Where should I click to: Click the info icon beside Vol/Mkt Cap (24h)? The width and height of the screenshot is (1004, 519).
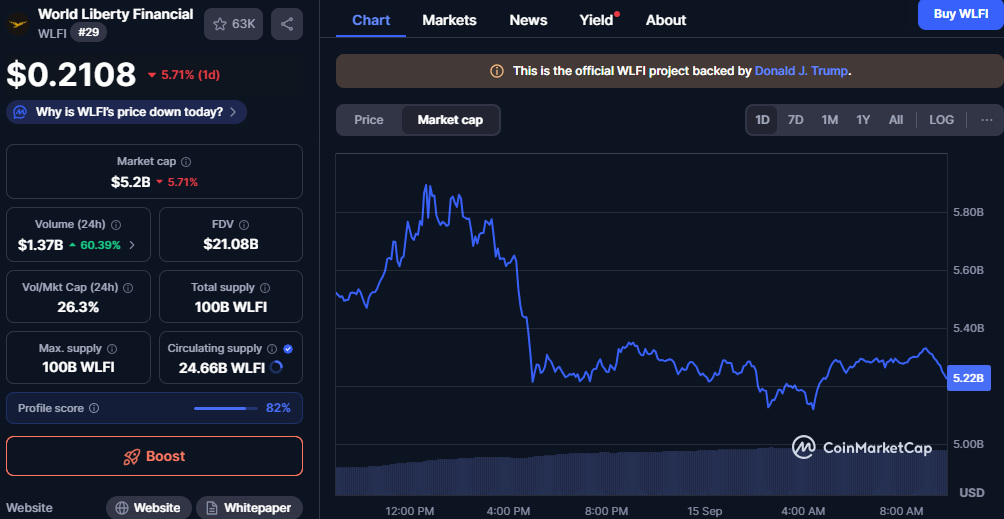pyautogui.click(x=128, y=288)
